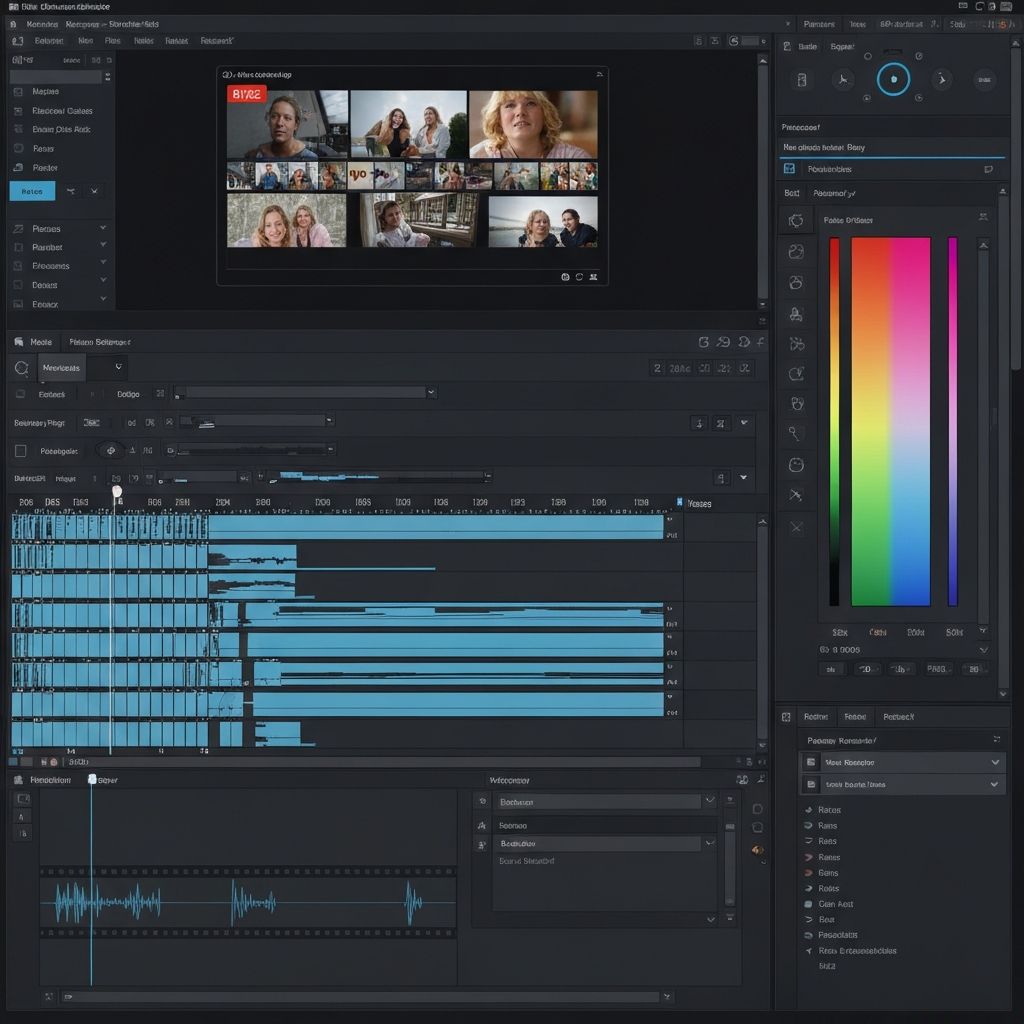Click the blue-ringed circular icon in top-right panel
Viewport: 1024px width, 1024px height.
tap(893, 79)
